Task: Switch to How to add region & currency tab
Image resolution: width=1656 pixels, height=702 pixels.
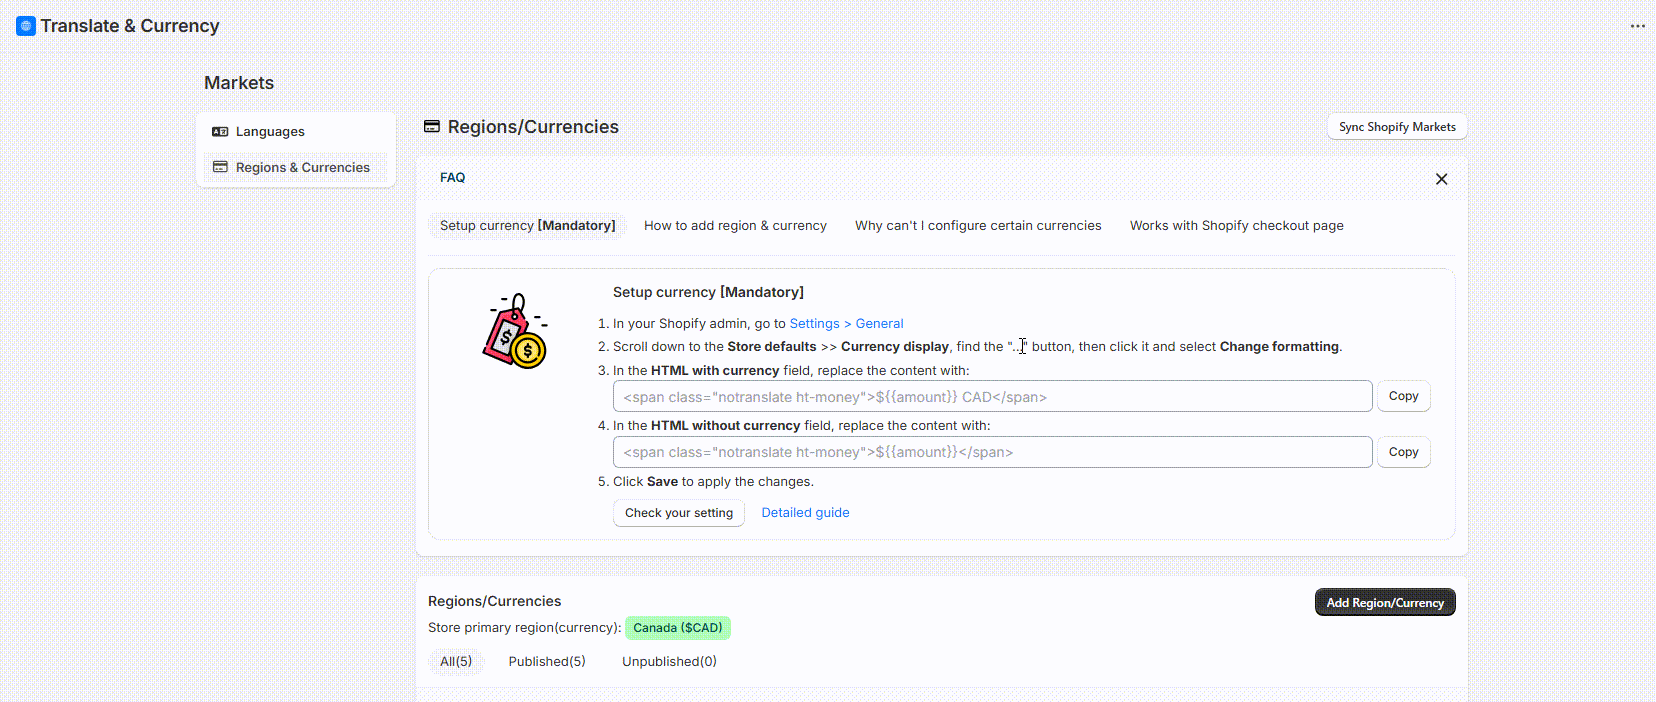Action: (x=735, y=226)
